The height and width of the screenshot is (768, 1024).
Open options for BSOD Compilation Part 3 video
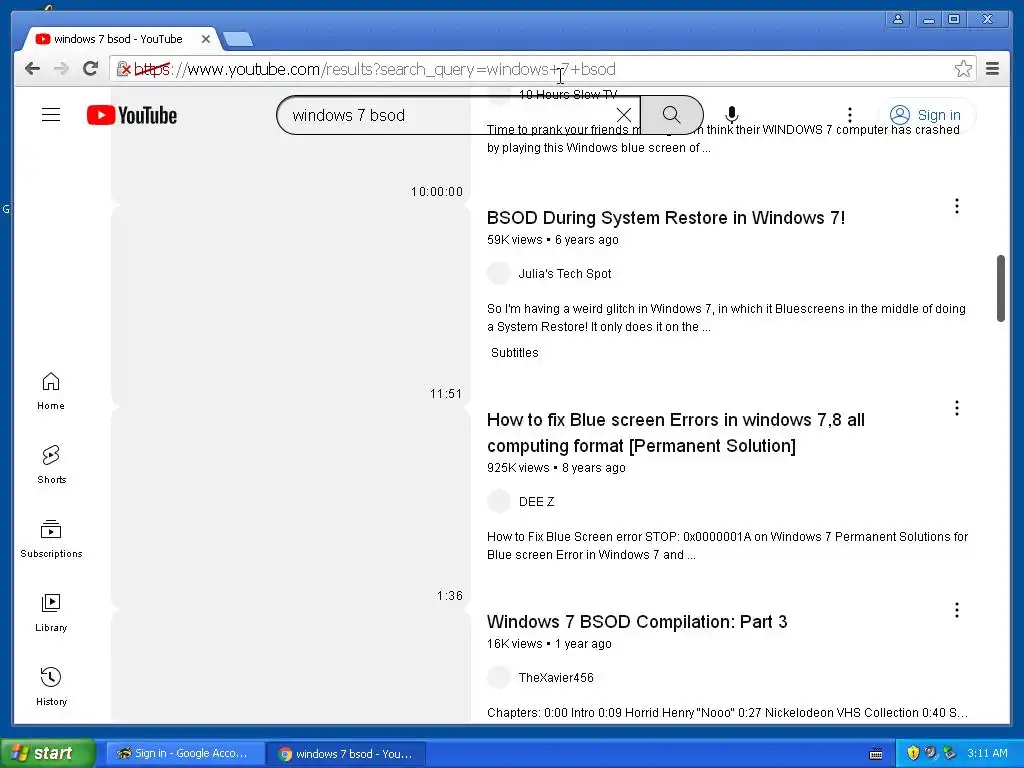(957, 610)
